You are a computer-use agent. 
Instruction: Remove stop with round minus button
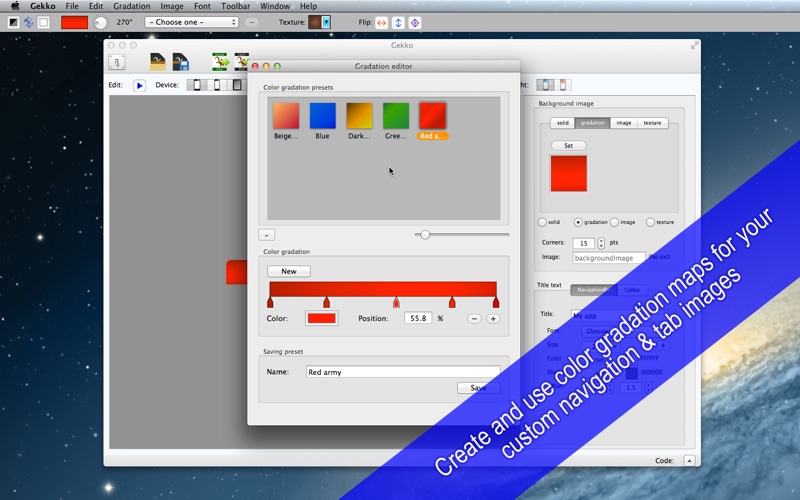click(x=474, y=319)
